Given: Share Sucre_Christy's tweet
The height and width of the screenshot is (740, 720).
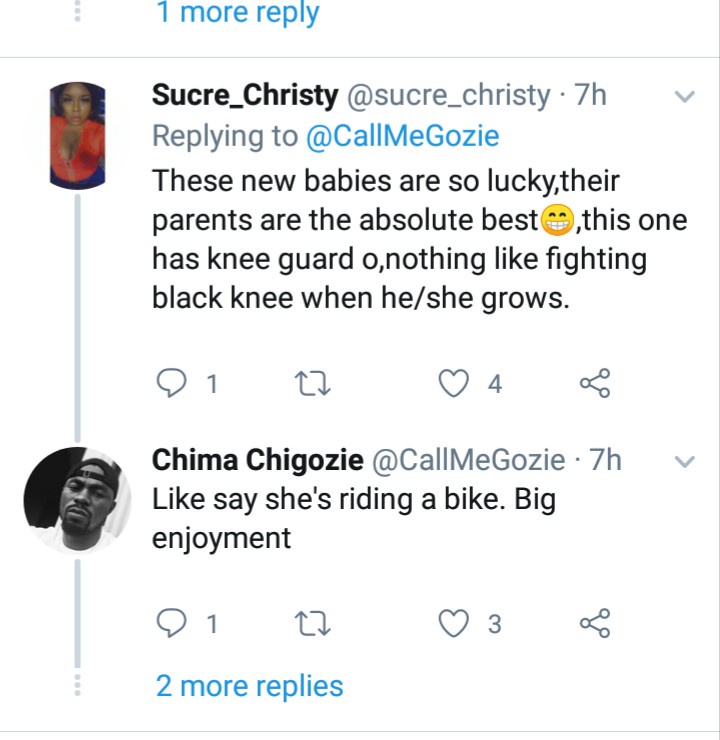Looking at the screenshot, I should [595, 384].
